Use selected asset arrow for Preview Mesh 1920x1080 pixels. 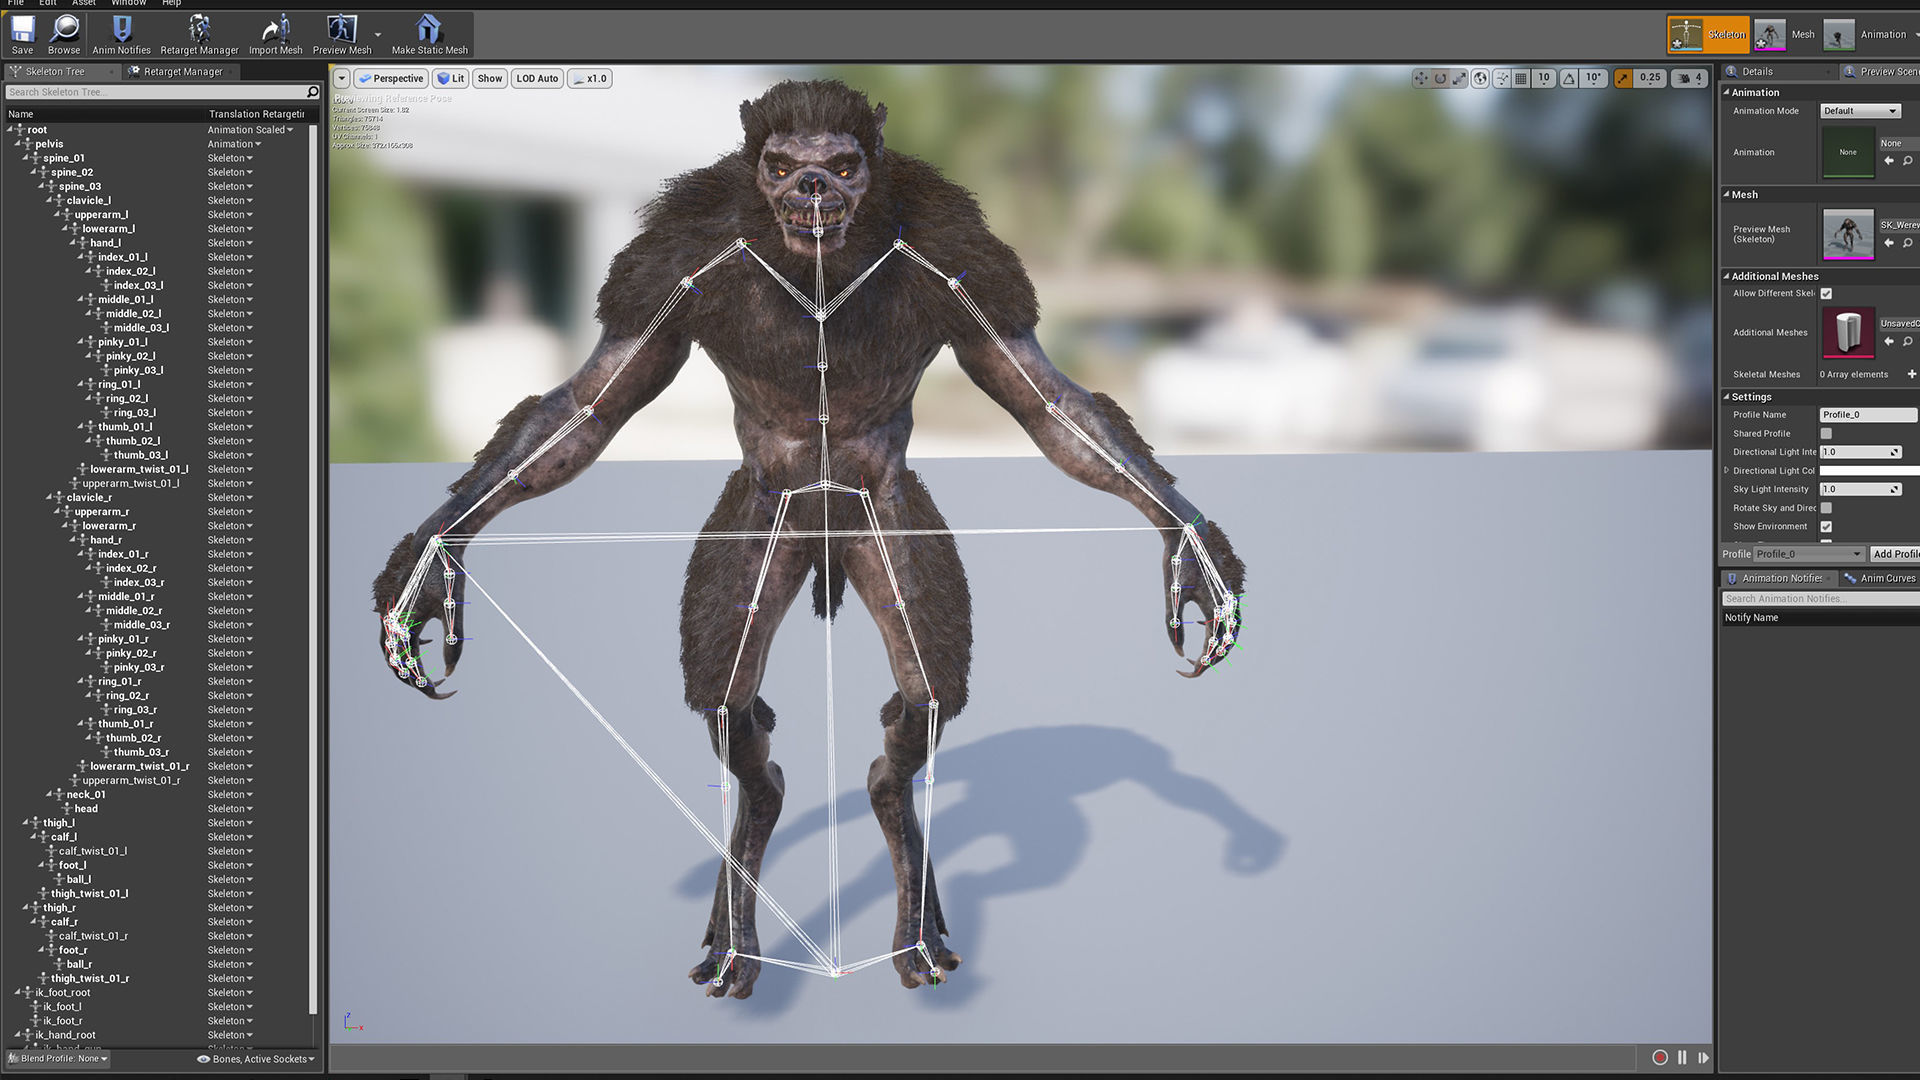point(1889,243)
